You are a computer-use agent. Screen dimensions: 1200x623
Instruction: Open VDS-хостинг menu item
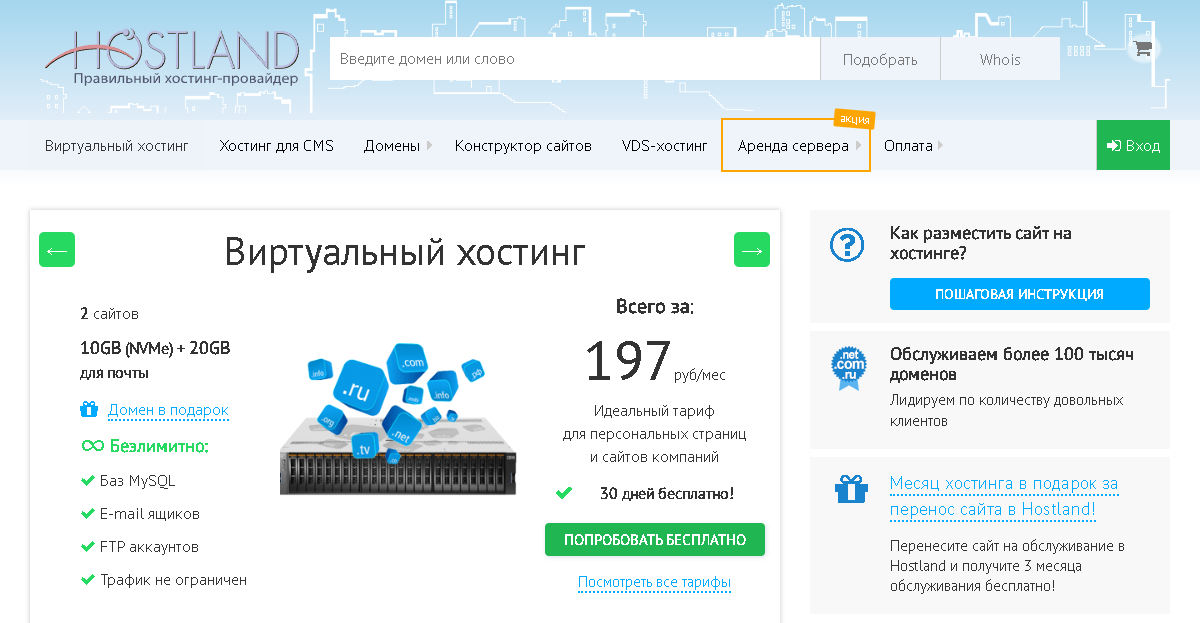pos(664,146)
